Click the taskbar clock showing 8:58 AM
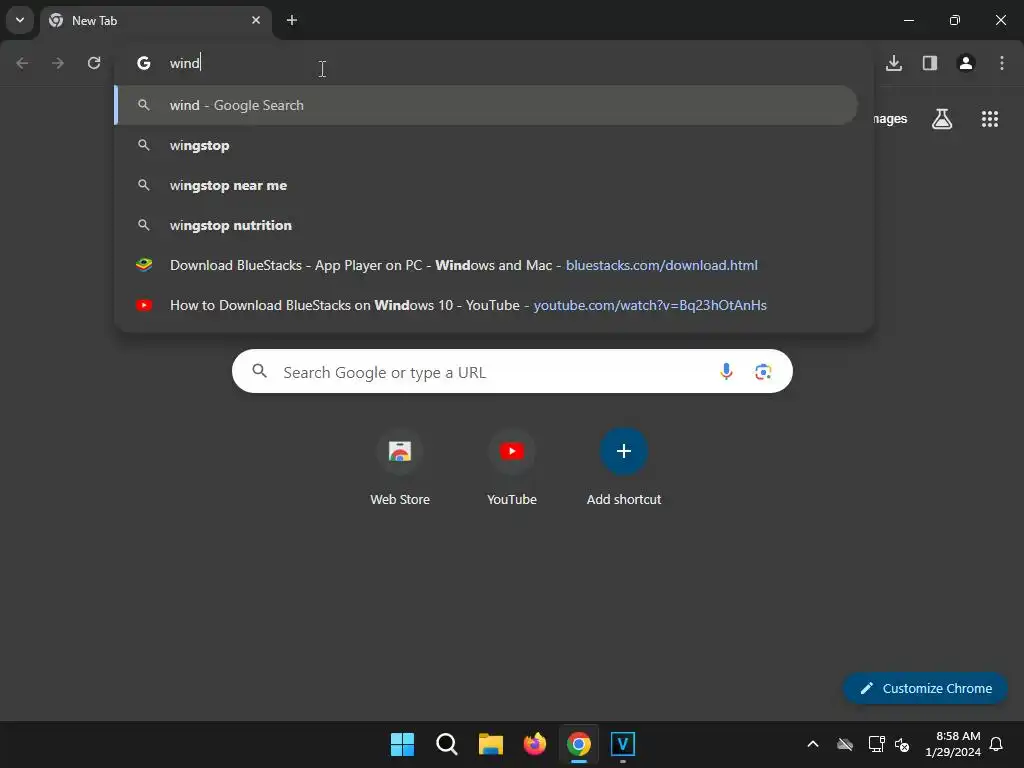Image resolution: width=1024 pixels, height=768 pixels. tap(952, 744)
